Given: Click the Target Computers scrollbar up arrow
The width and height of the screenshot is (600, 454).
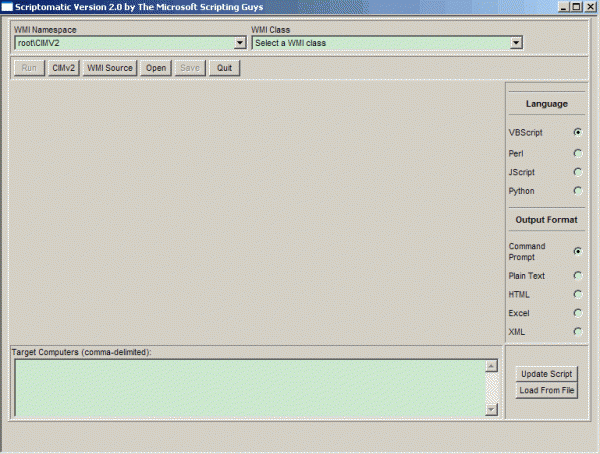Looking at the screenshot, I should pos(491,366).
